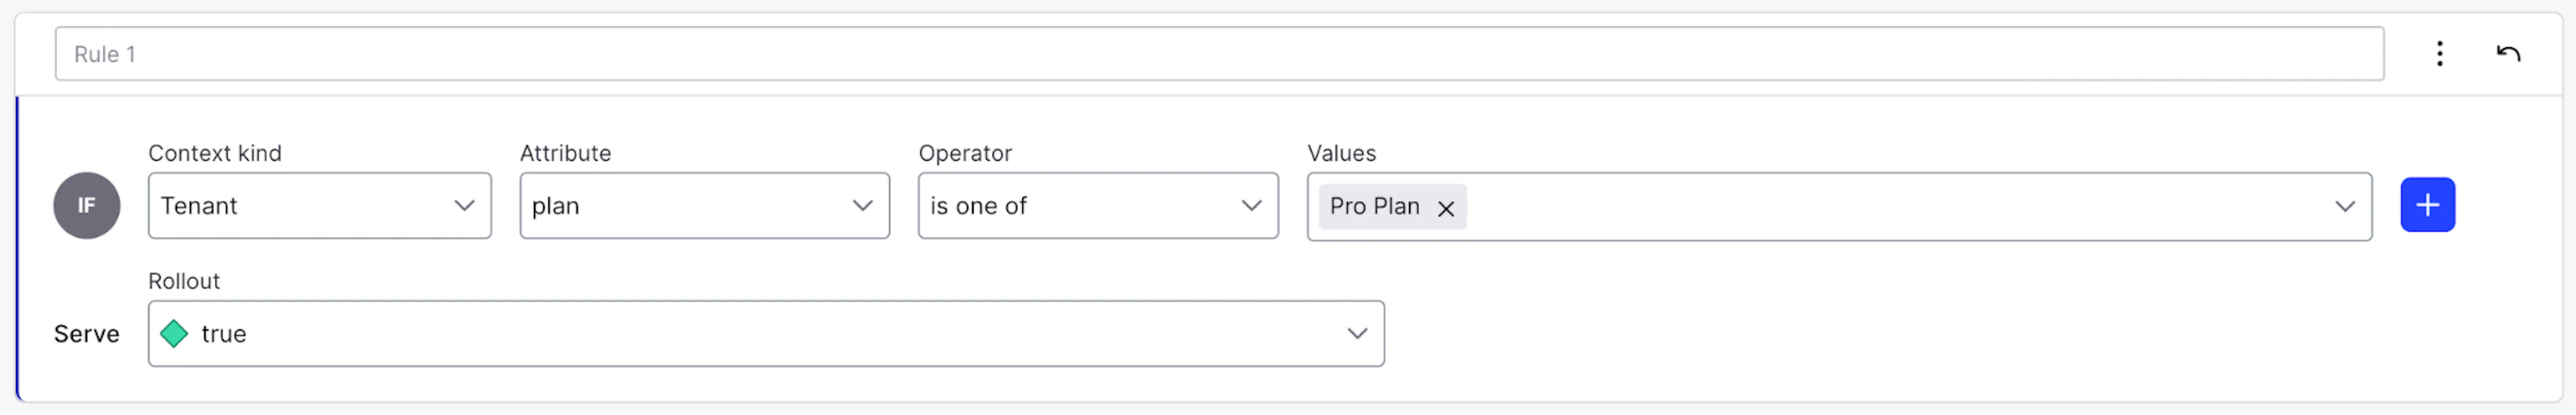The width and height of the screenshot is (2576, 415).
Task: Click the IF condition badge icon
Action: 86,205
